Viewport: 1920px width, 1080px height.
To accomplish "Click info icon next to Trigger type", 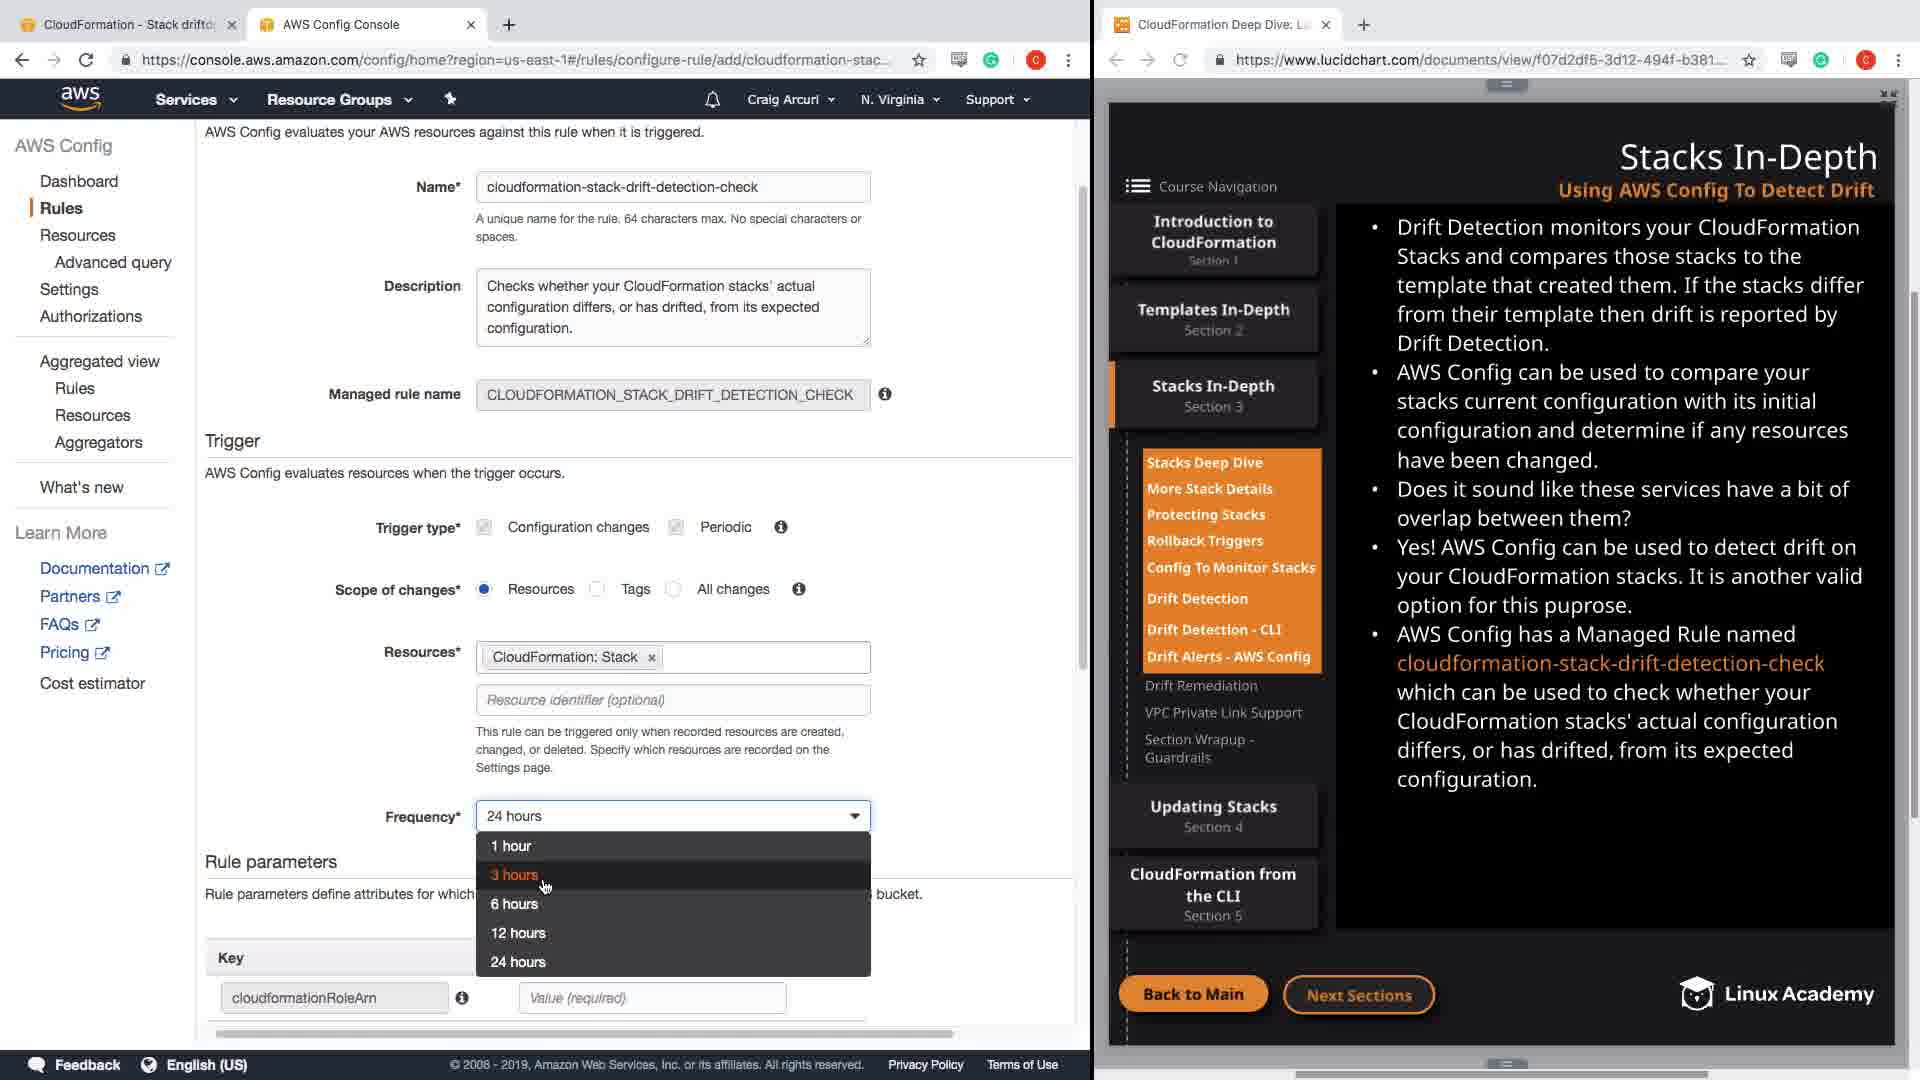I will pyautogui.click(x=781, y=527).
